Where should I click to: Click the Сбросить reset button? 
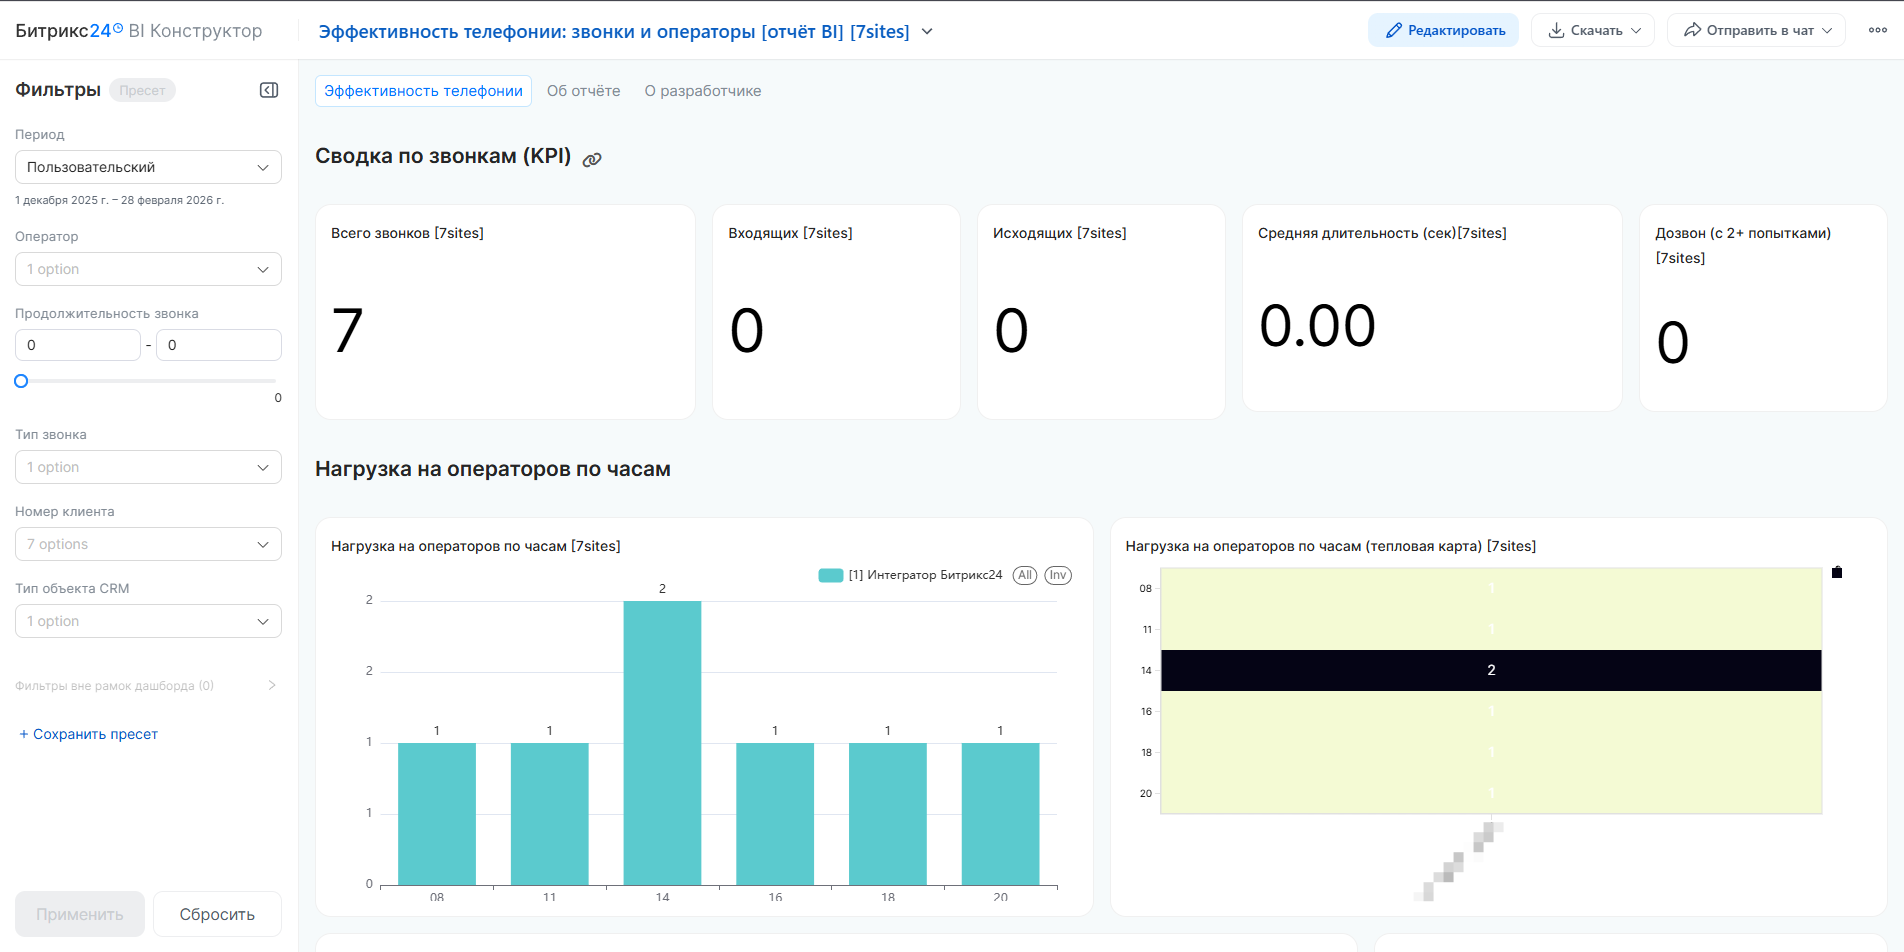(x=217, y=914)
